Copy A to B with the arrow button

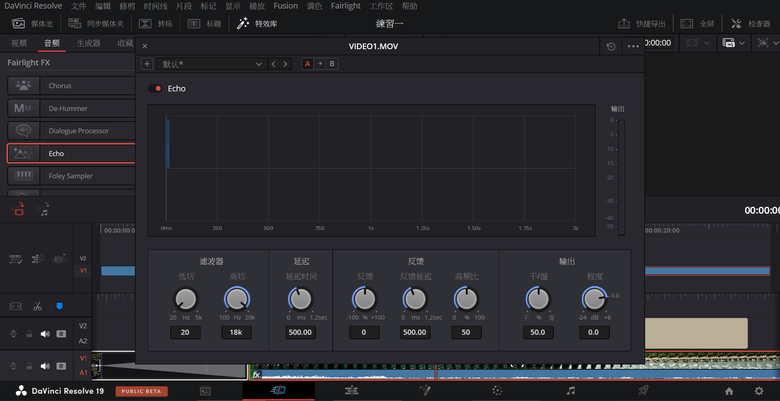[x=320, y=64]
